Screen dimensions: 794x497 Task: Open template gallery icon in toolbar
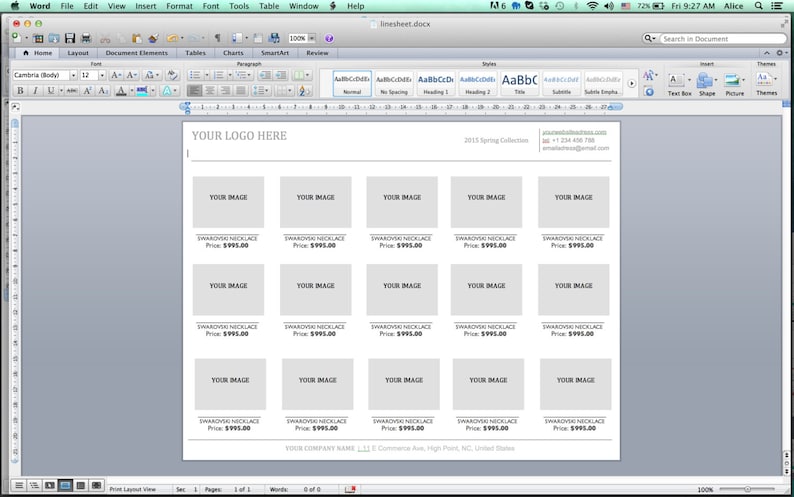click(38, 39)
